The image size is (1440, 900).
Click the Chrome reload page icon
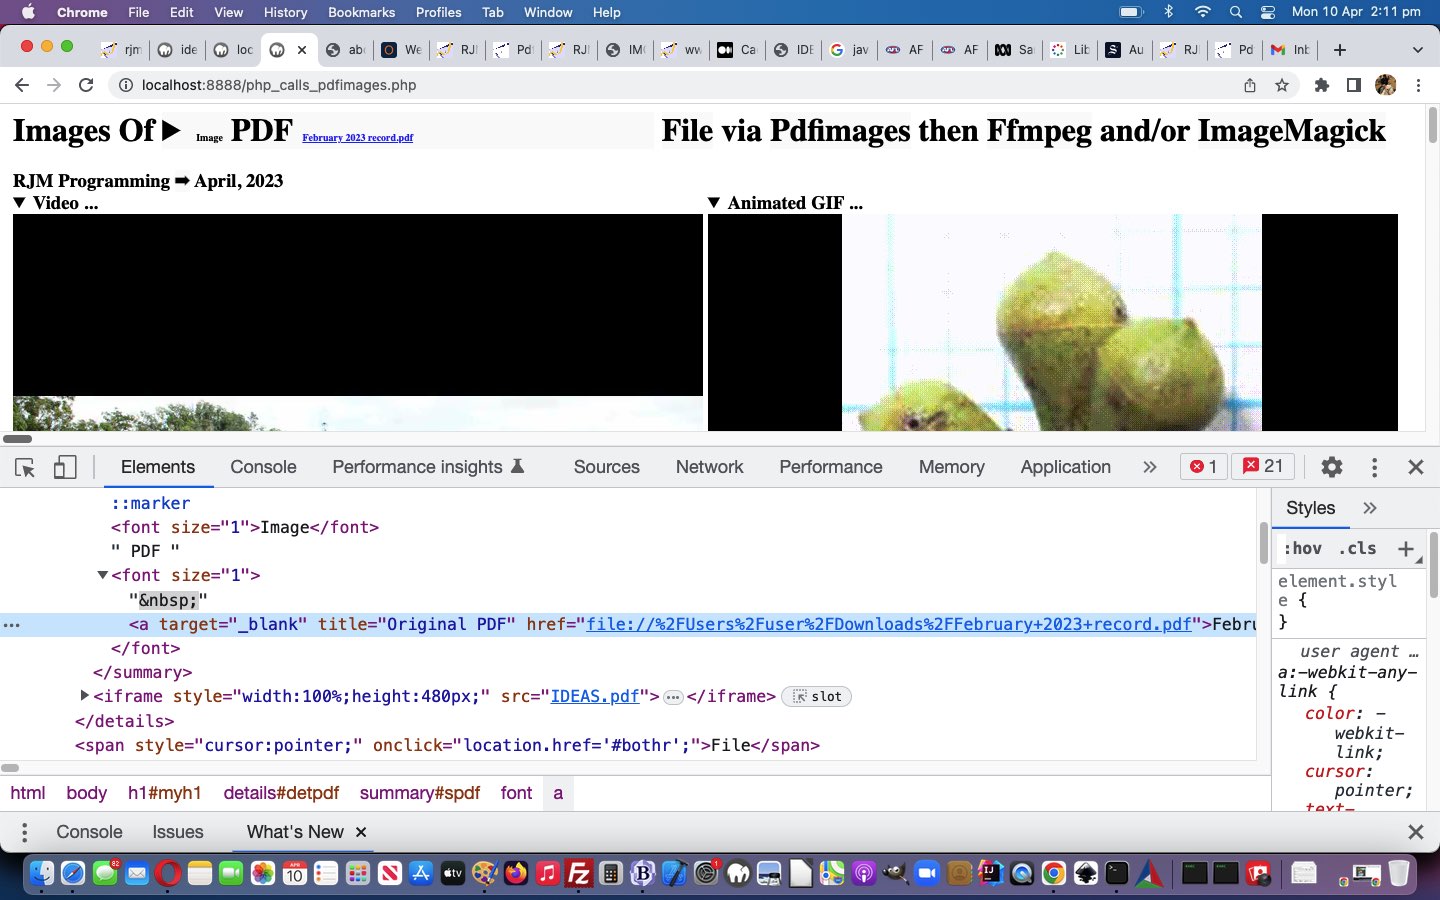[86, 85]
